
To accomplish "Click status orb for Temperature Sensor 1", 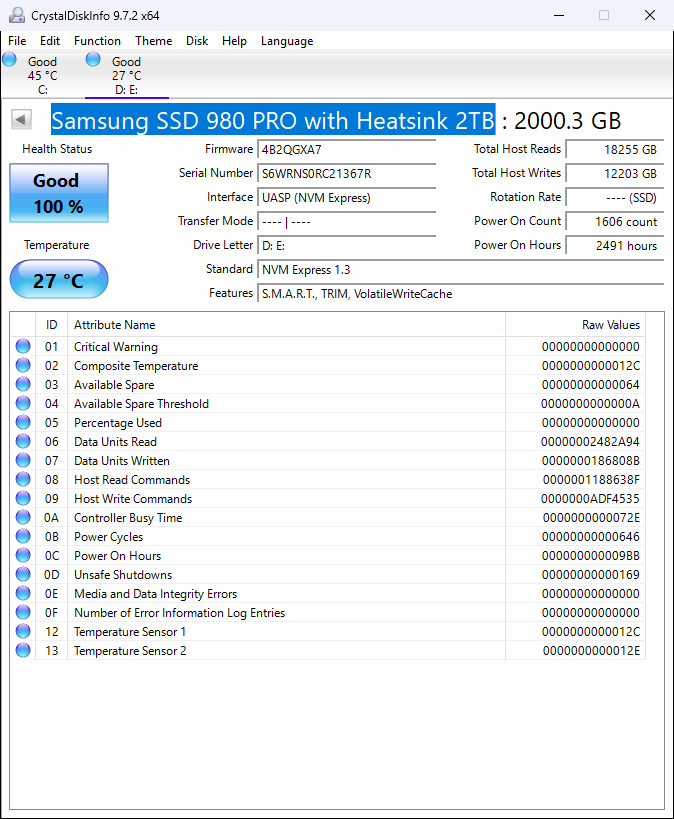I will [23, 631].
